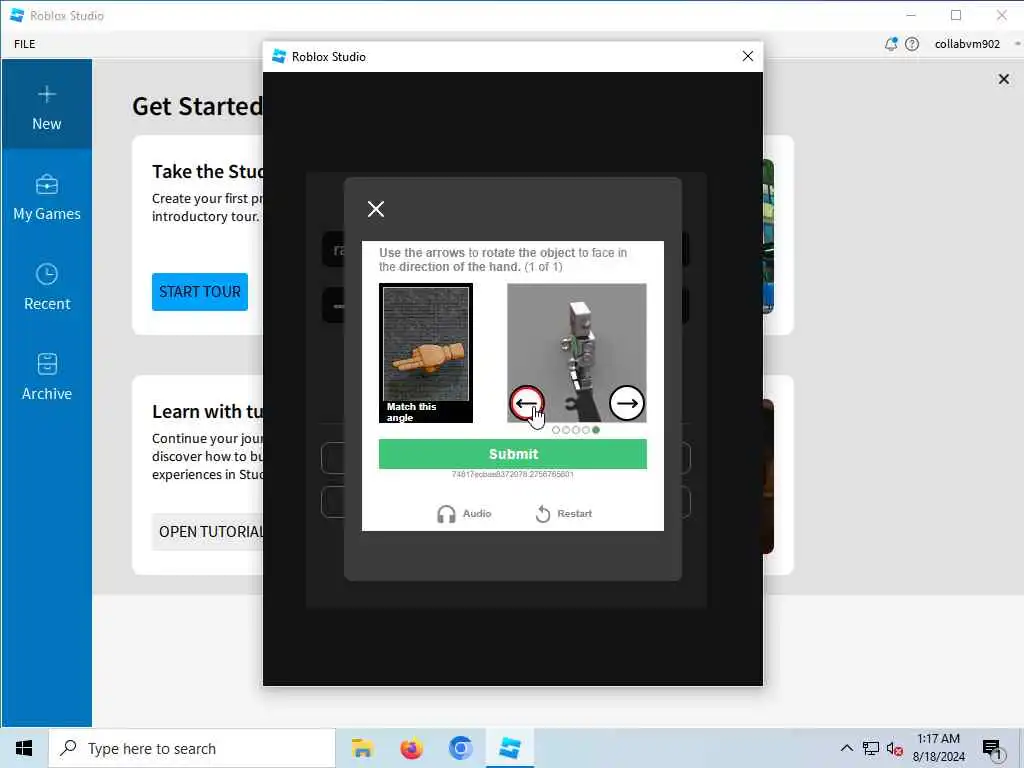Screen dimensions: 1024x768
Task: Click the taskbar search box
Action: coord(191,748)
